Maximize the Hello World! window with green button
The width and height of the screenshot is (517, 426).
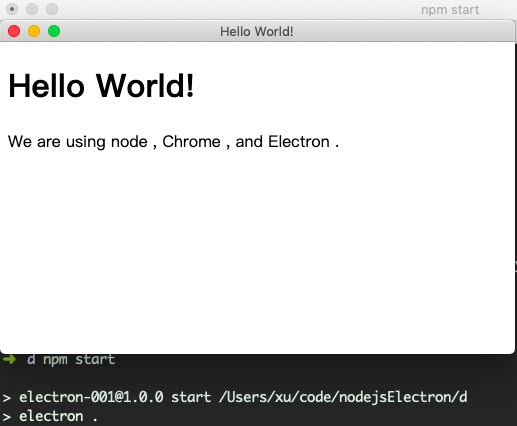(54, 31)
